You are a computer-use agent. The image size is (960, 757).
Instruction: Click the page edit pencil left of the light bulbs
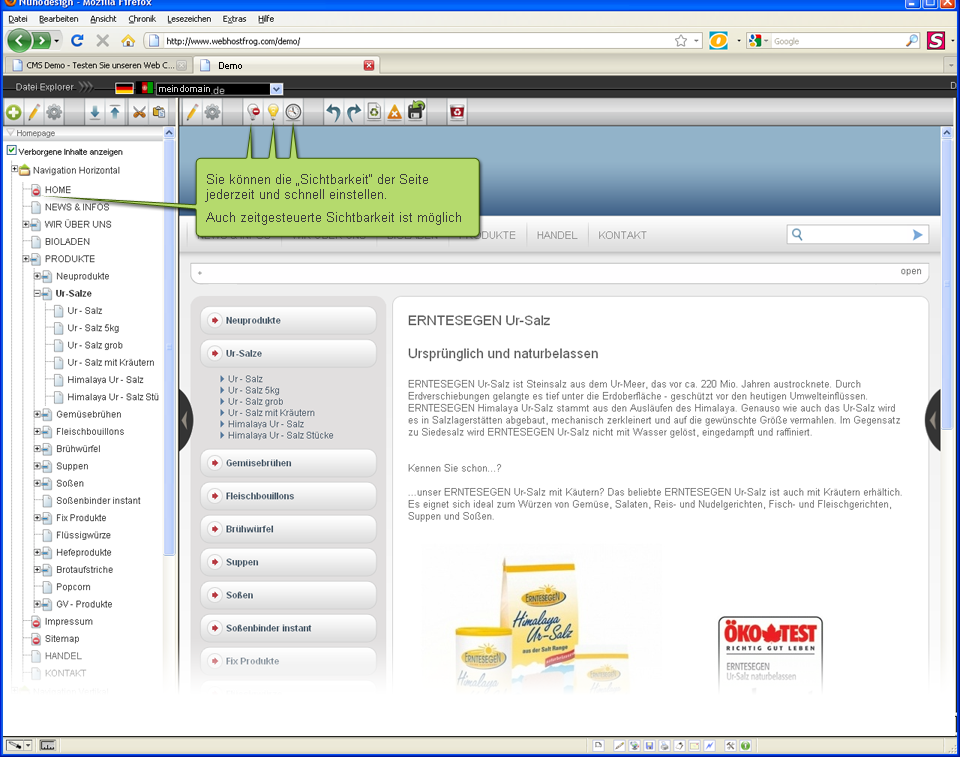pos(192,113)
